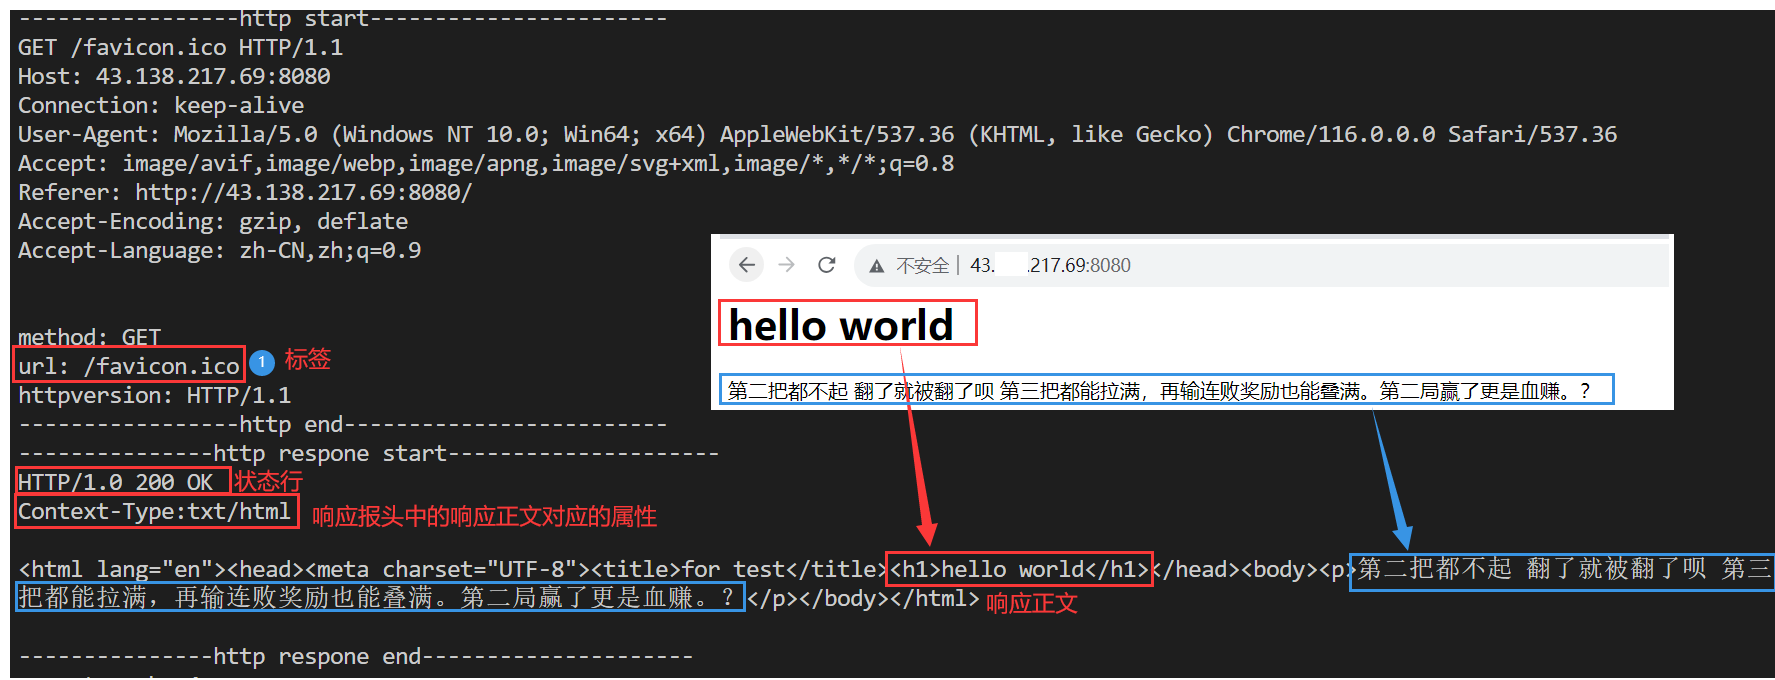The height and width of the screenshot is (680, 1775).
Task: Click the hello world heading in browser
Action: (x=842, y=325)
